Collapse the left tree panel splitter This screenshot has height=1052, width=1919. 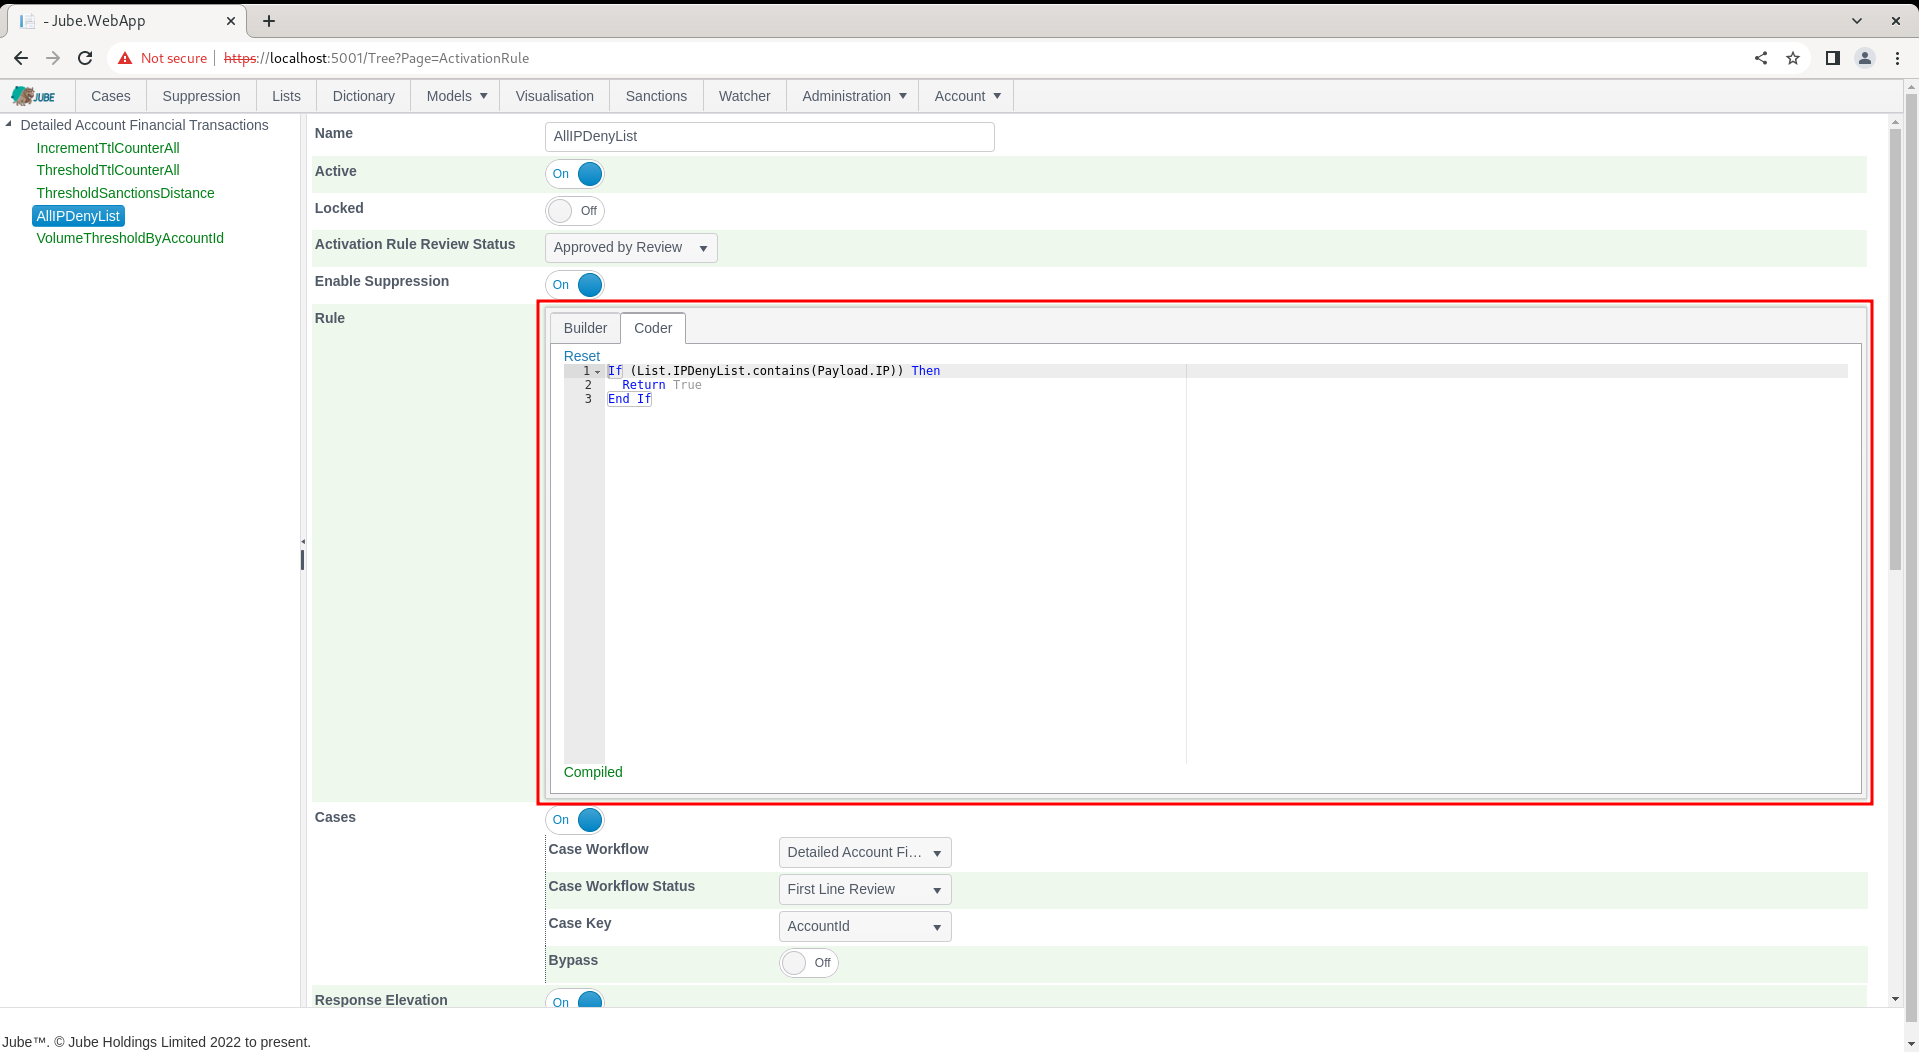pyautogui.click(x=302, y=542)
